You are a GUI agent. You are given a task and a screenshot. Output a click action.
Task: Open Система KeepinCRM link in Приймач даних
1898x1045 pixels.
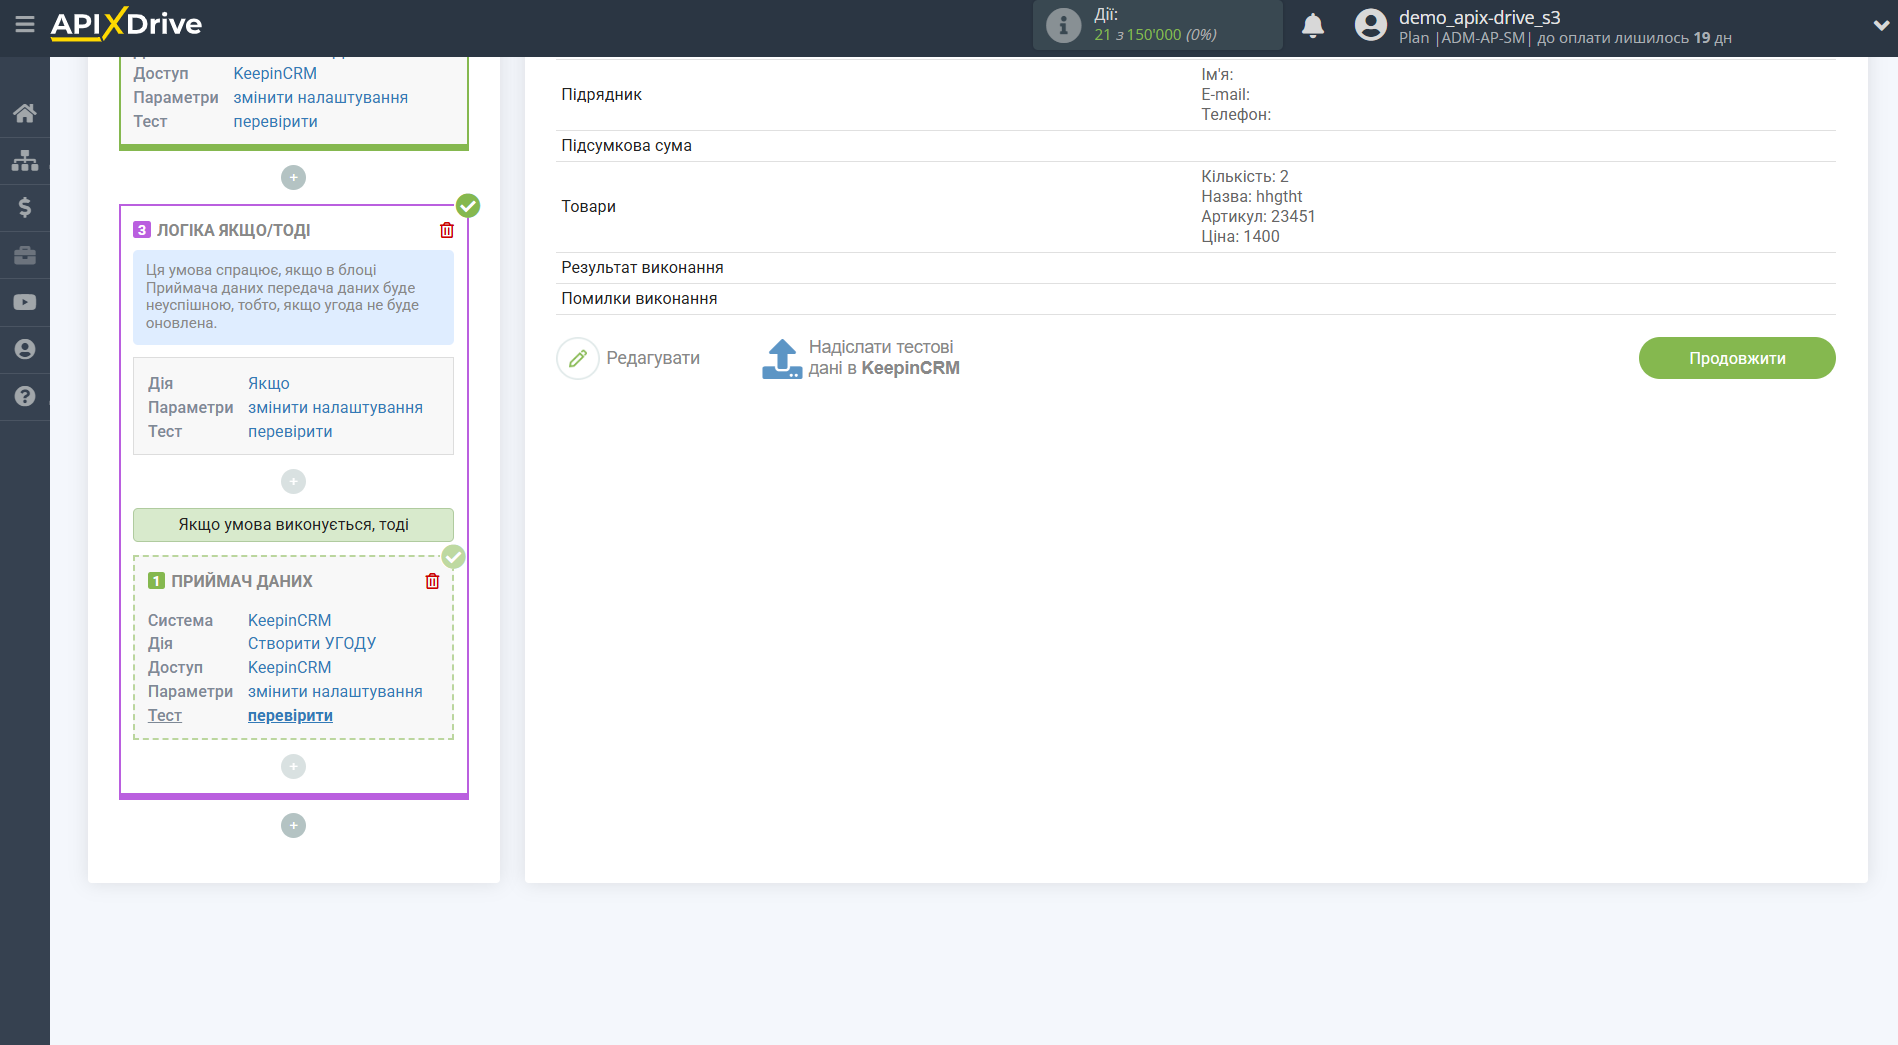290,620
